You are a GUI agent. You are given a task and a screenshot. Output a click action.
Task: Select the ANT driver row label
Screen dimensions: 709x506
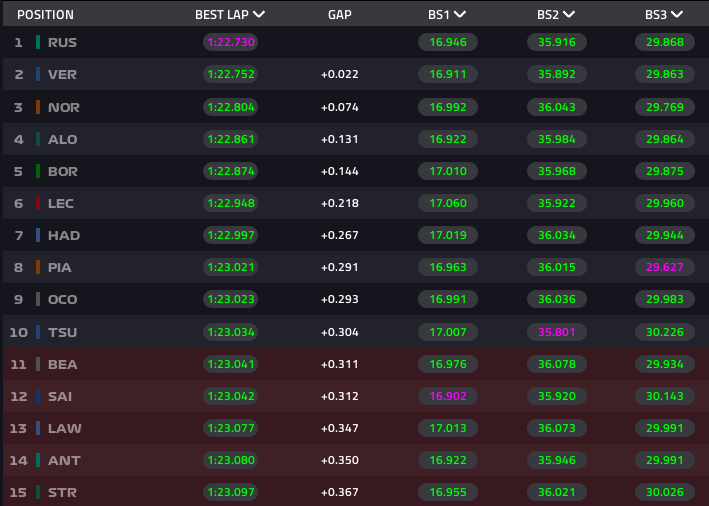(x=62, y=460)
